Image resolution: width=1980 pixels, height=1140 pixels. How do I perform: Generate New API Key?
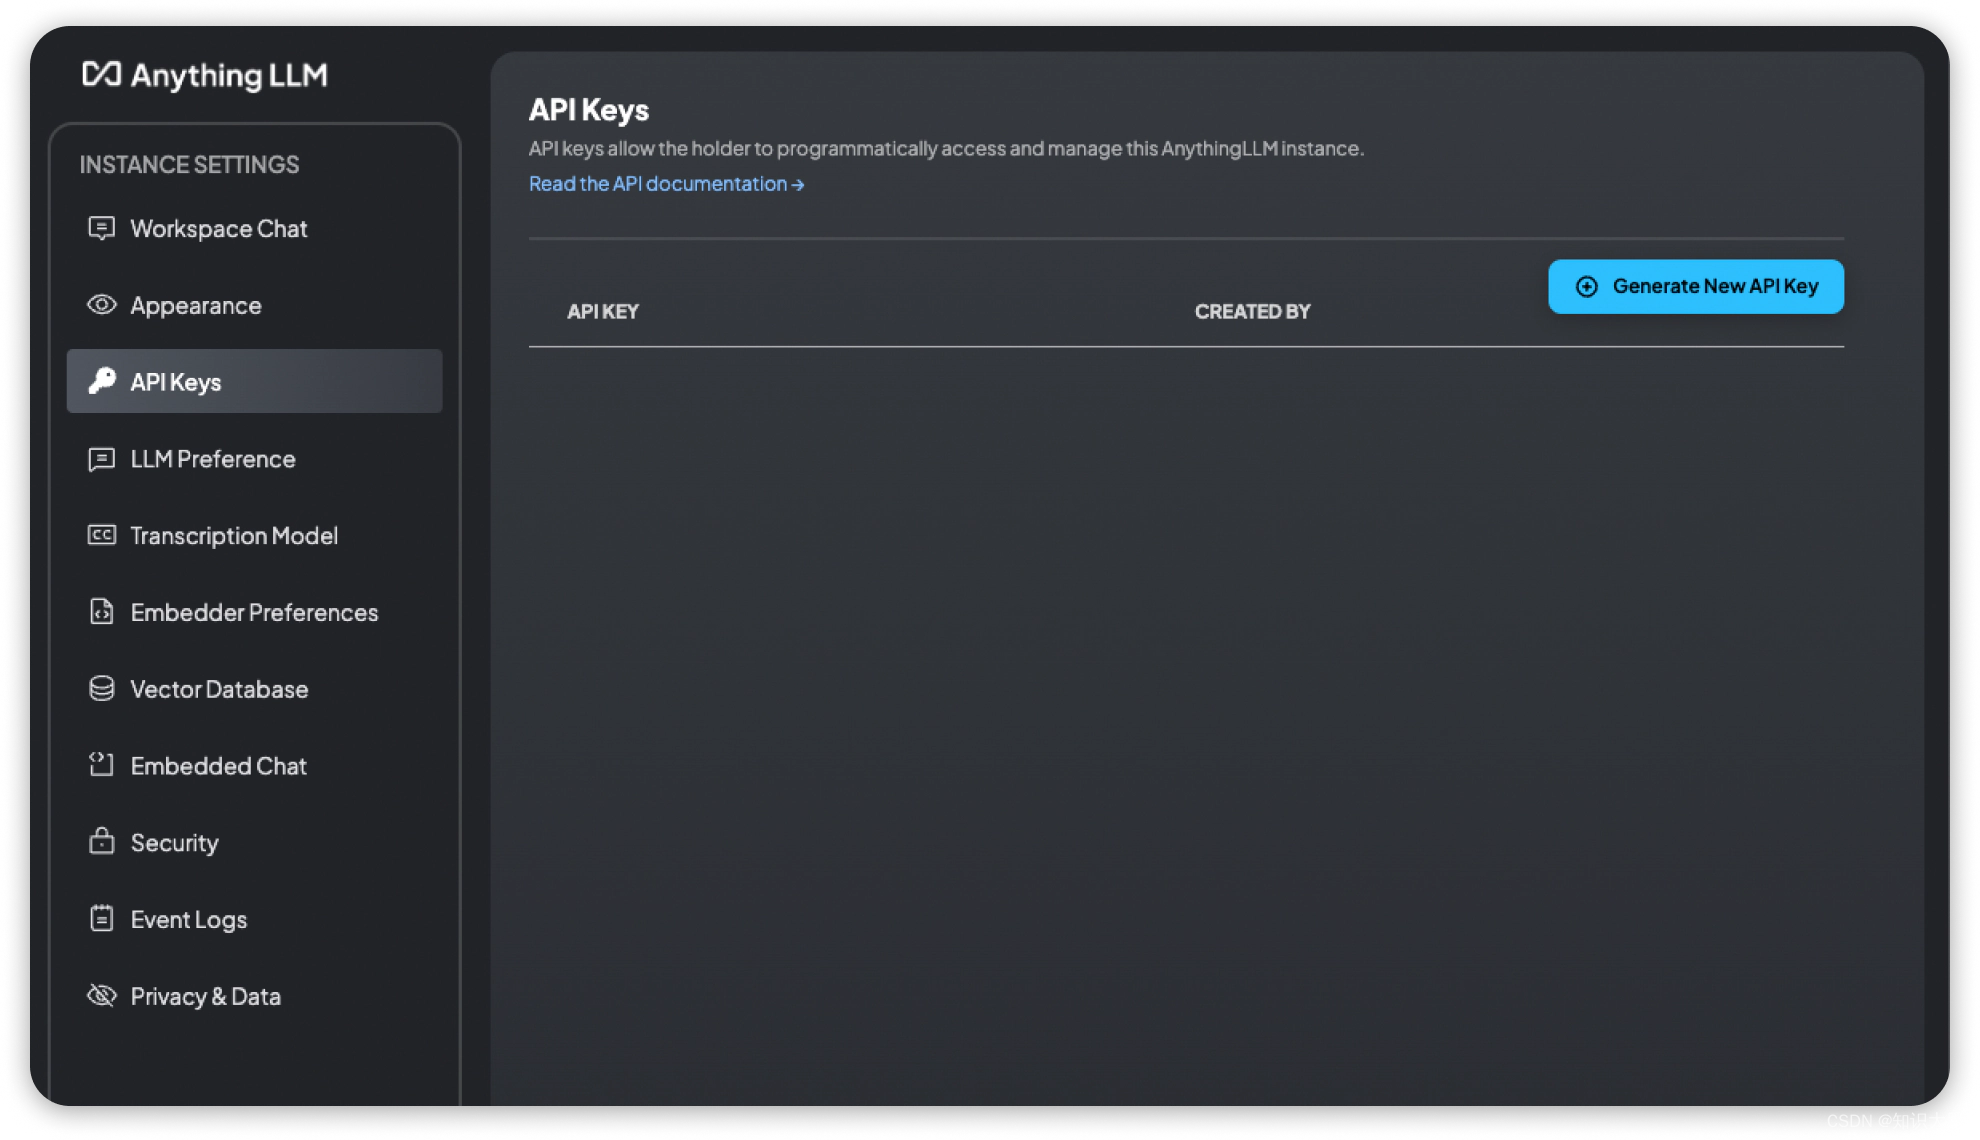pos(1696,286)
